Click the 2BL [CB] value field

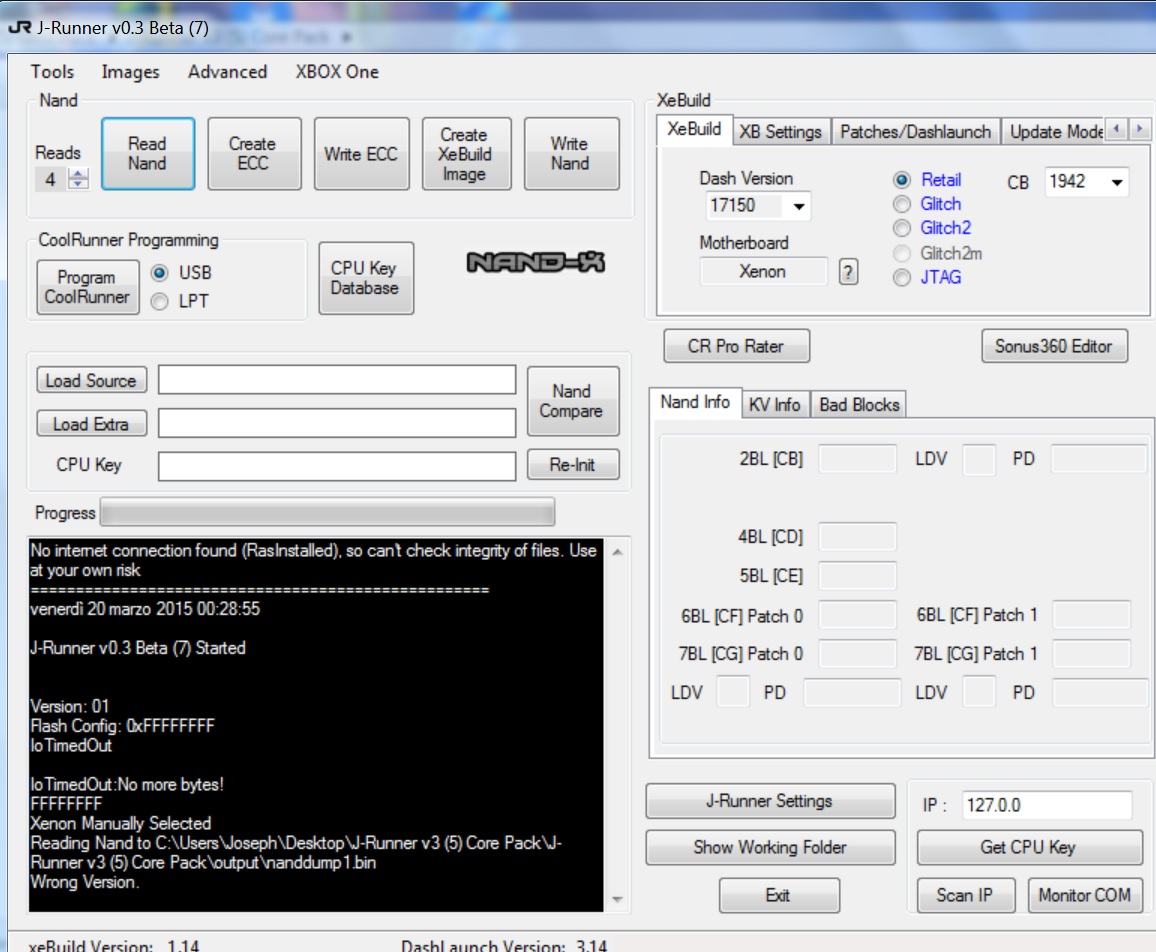pos(857,459)
